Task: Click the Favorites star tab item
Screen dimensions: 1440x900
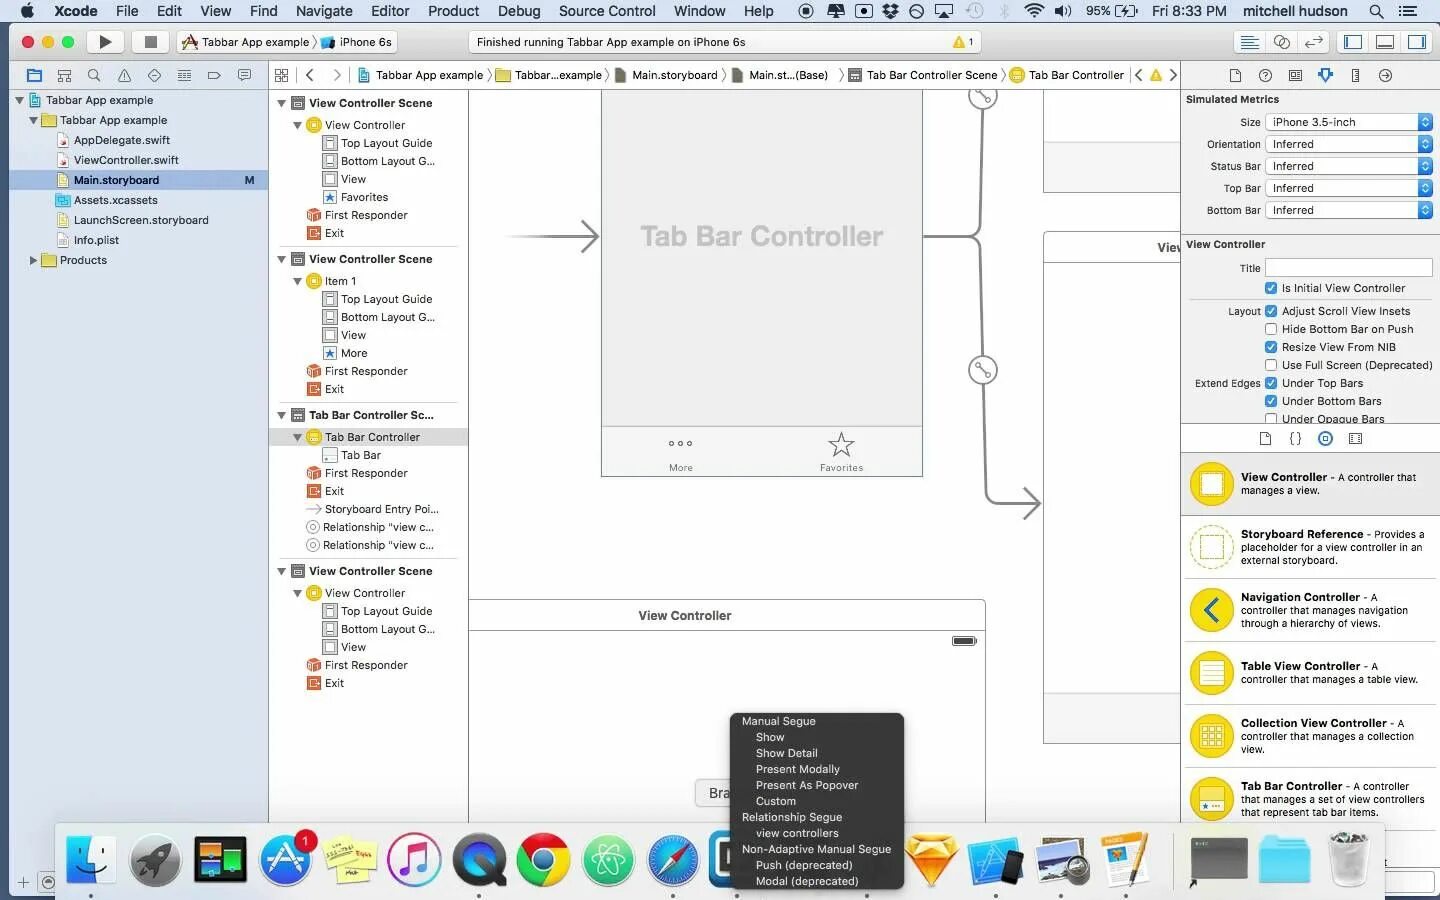Action: click(841, 452)
